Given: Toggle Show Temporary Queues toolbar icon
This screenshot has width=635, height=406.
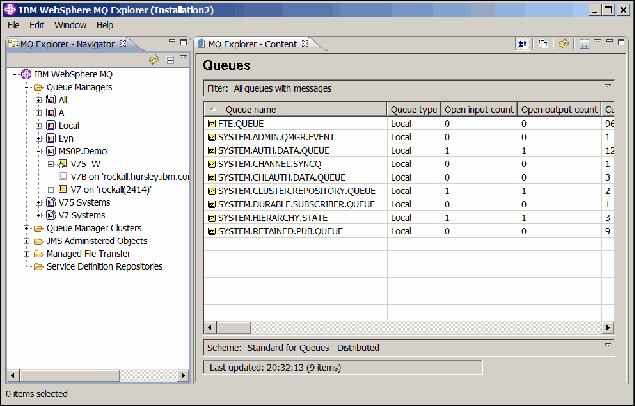Looking at the screenshot, I should tap(543, 44).
